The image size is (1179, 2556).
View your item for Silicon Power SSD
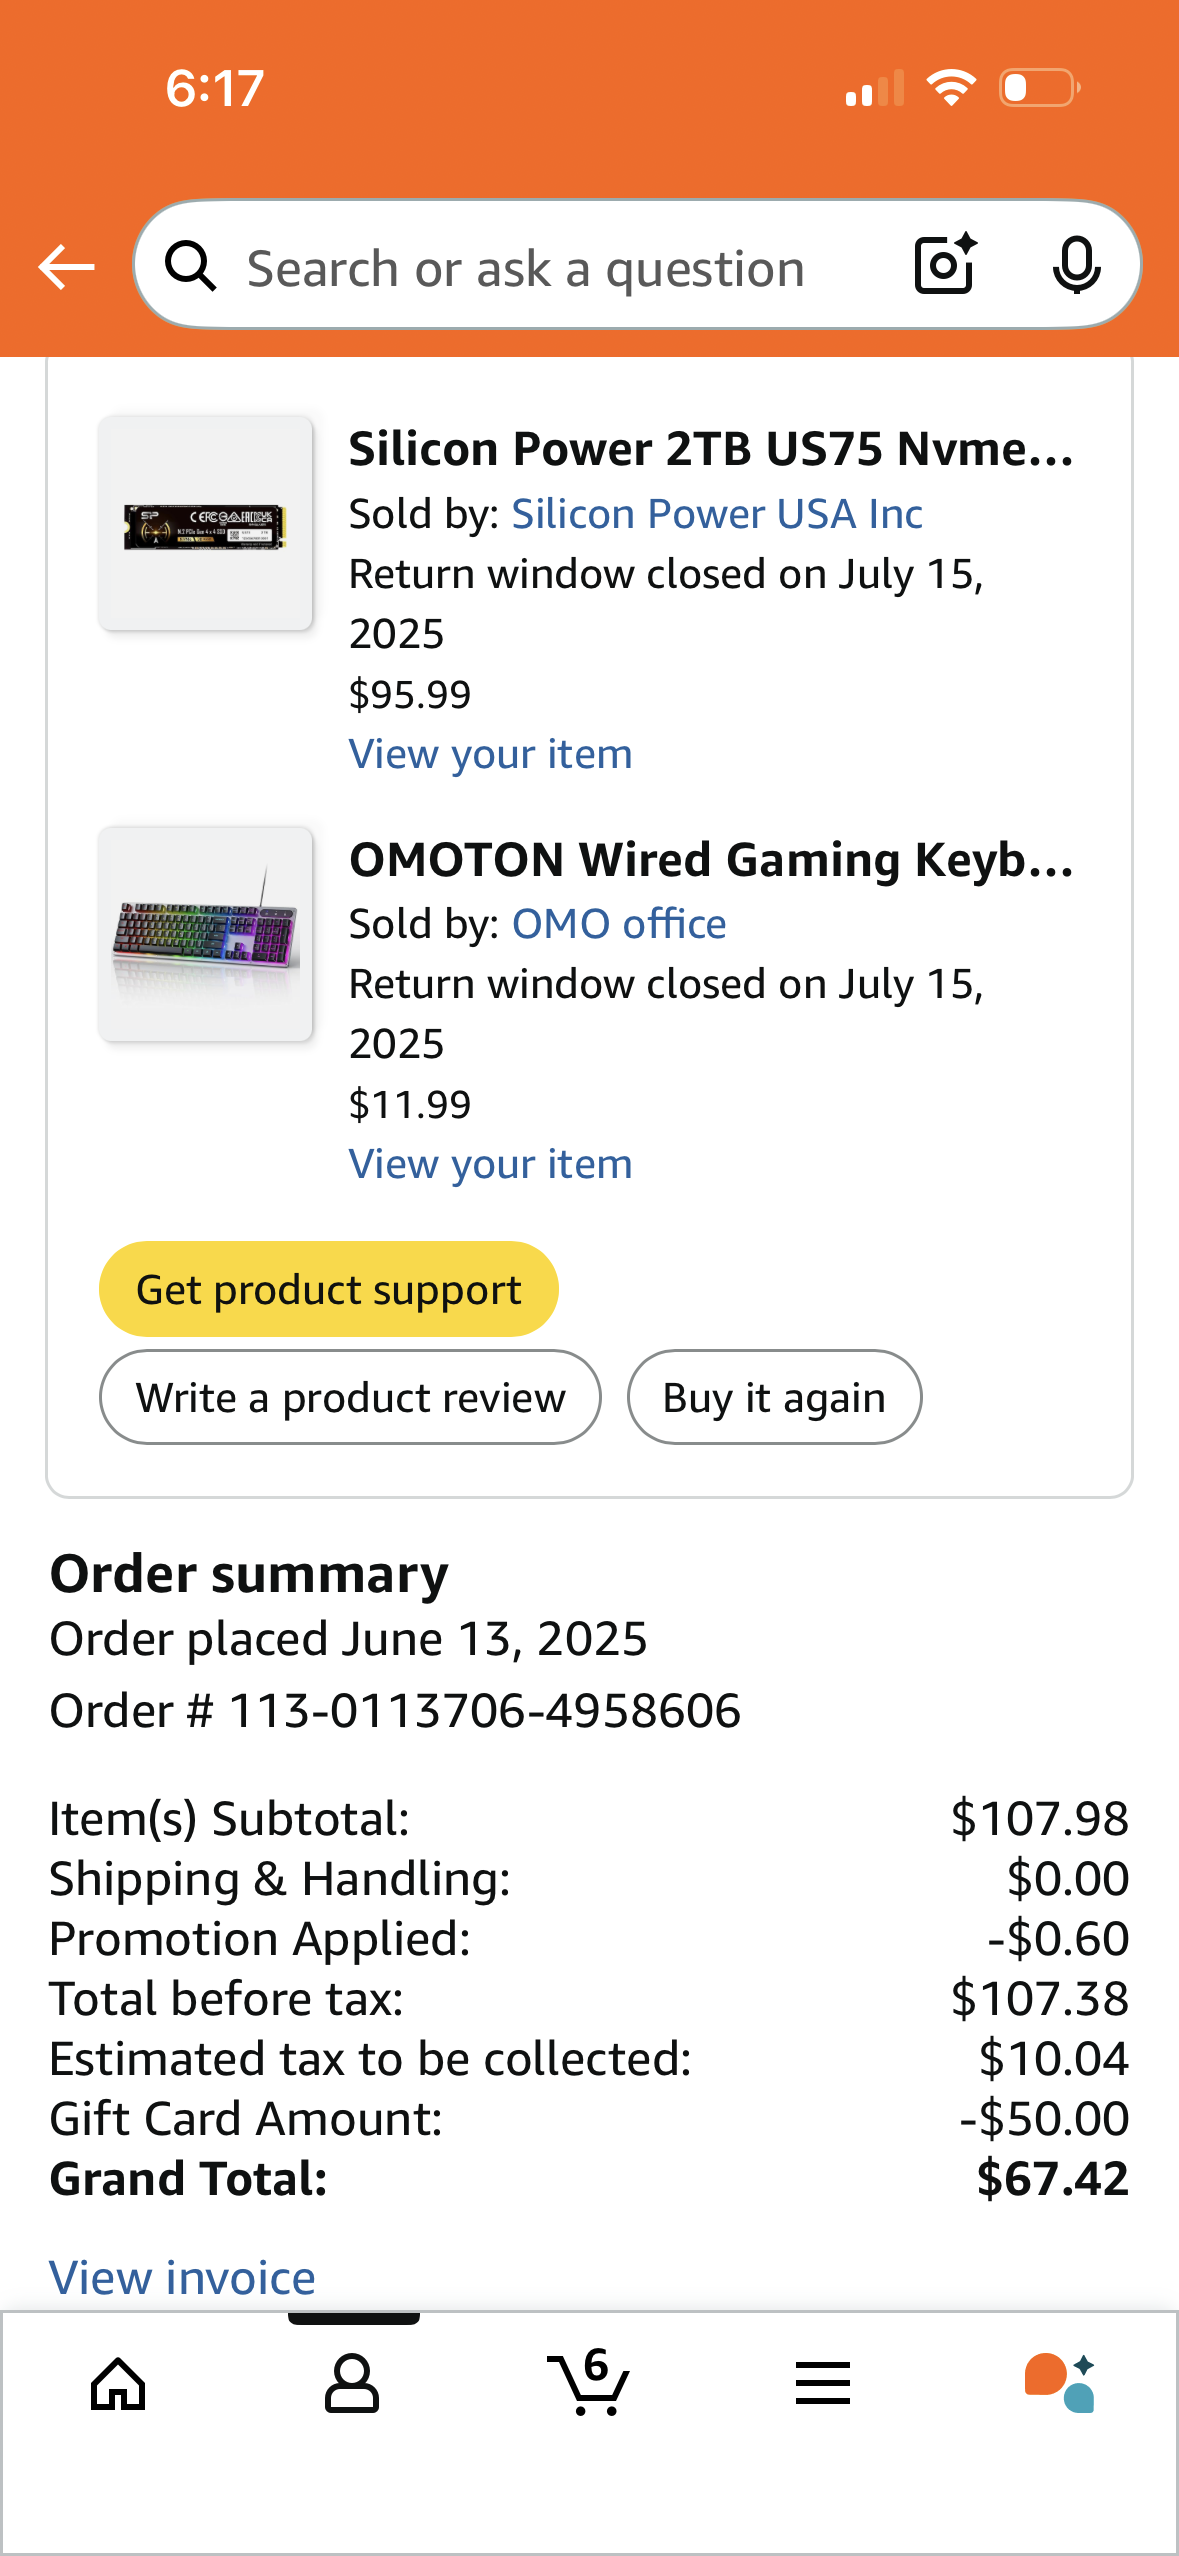pyautogui.click(x=490, y=754)
